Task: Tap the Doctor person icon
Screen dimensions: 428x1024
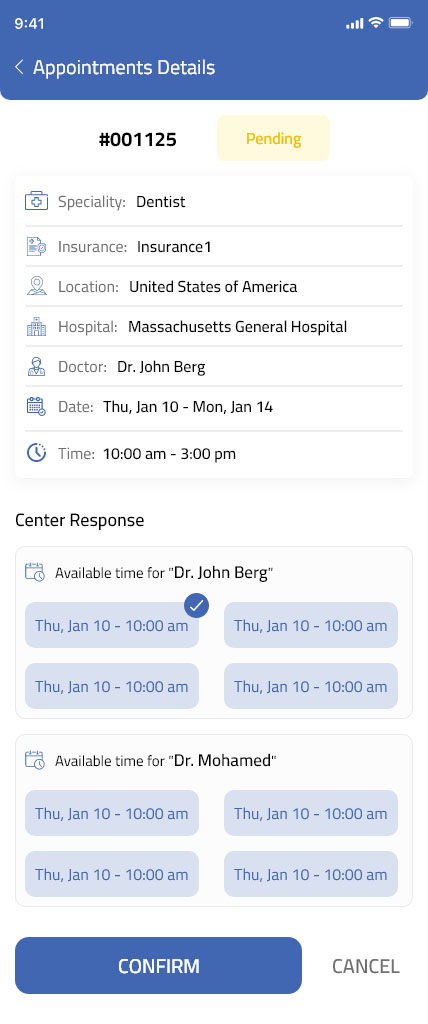Action: (x=36, y=366)
